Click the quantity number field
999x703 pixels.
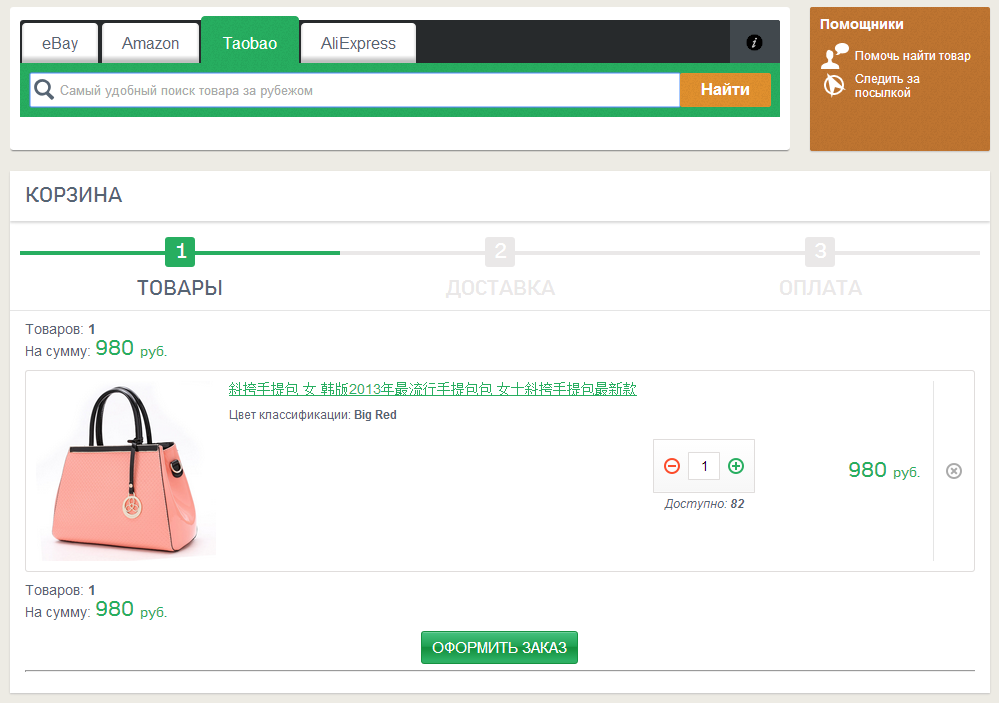(x=704, y=466)
